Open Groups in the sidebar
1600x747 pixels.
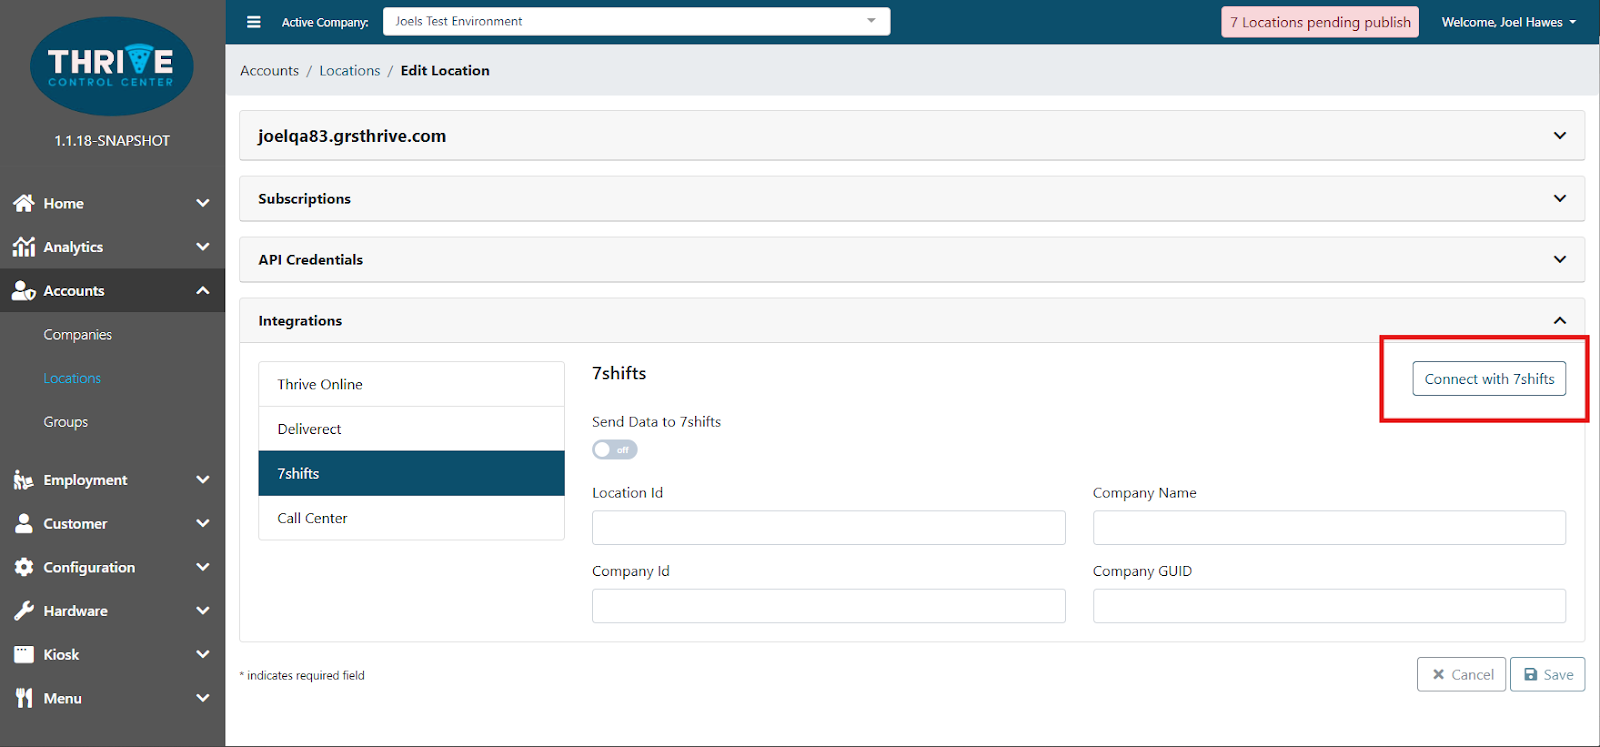coord(66,422)
